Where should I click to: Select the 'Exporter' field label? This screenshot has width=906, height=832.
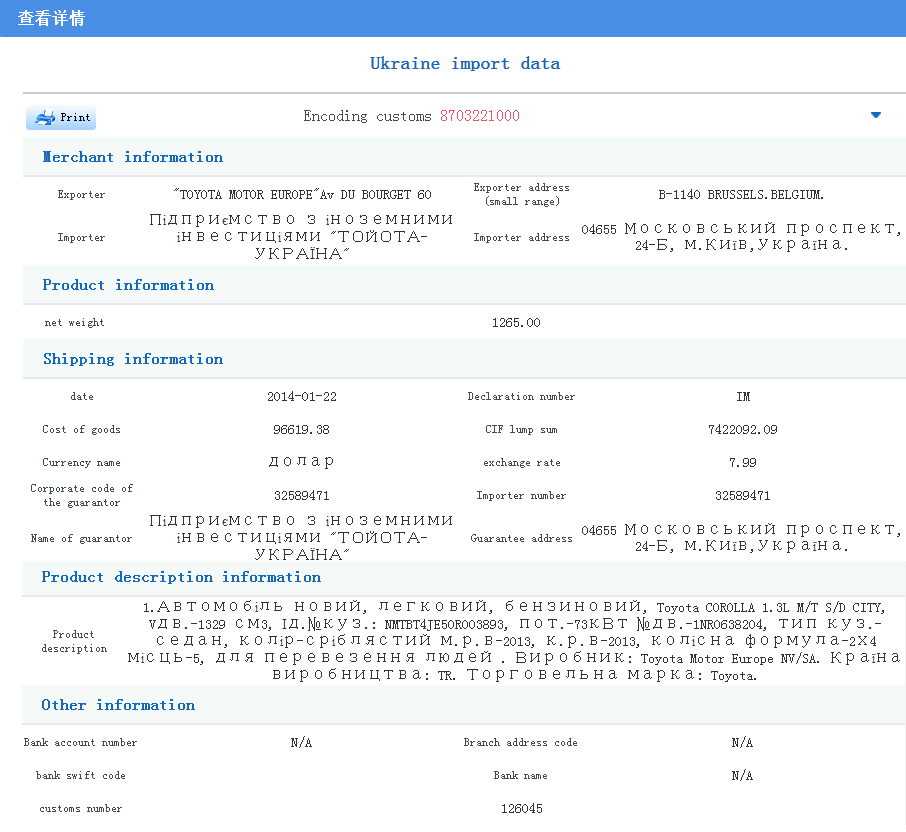81,195
